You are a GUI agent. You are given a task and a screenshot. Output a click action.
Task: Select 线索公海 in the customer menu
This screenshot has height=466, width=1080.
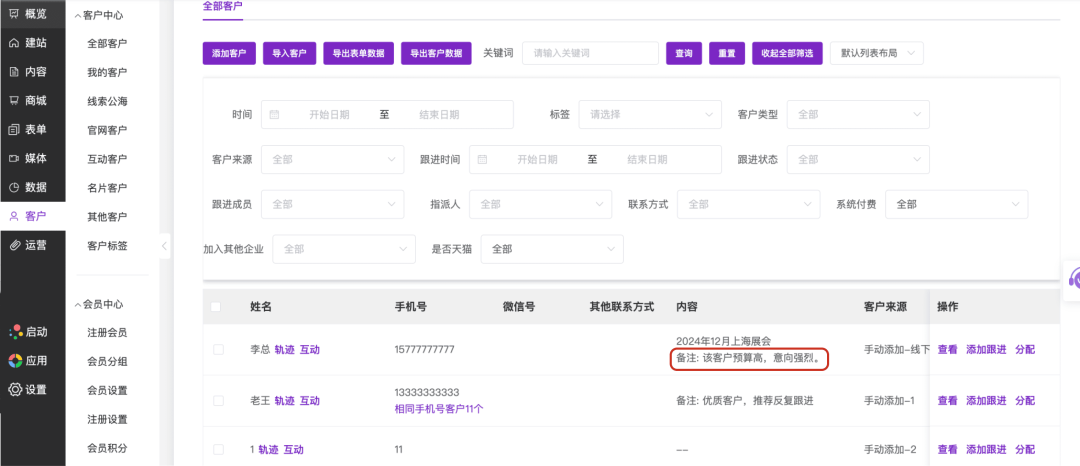(x=107, y=101)
